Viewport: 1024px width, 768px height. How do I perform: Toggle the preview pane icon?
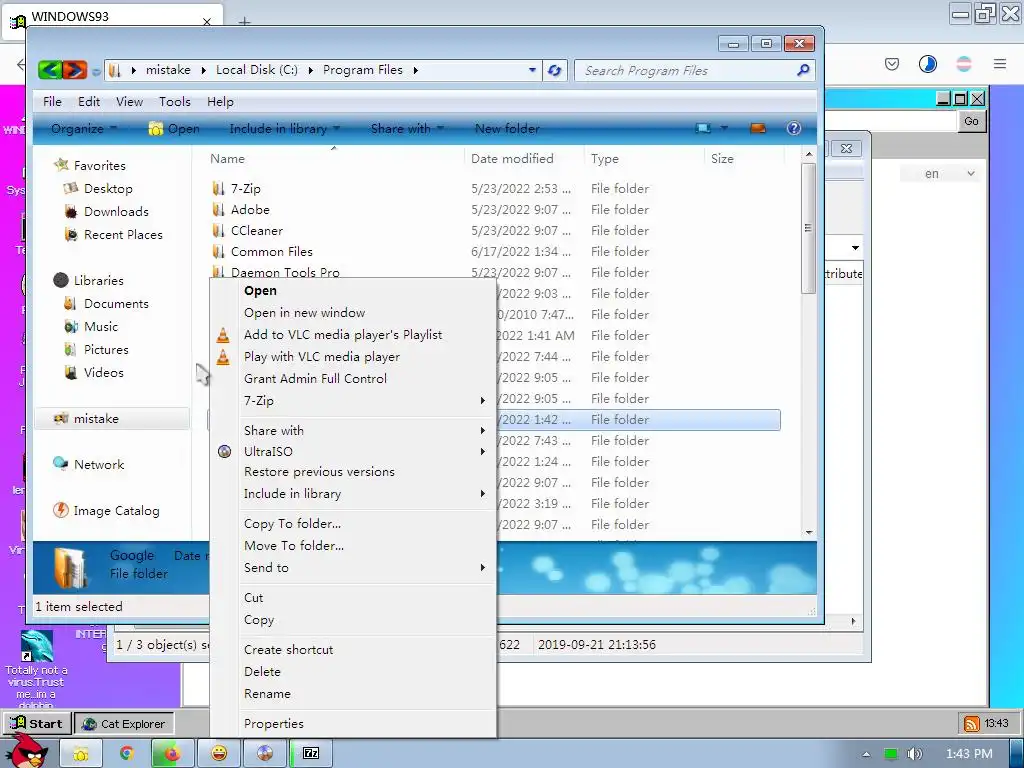(x=758, y=129)
